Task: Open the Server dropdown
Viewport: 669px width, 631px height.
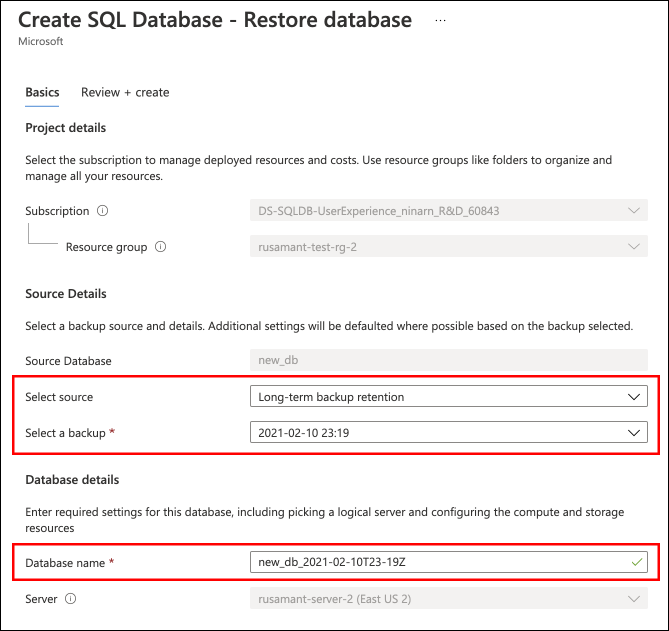Action: click(x=447, y=599)
